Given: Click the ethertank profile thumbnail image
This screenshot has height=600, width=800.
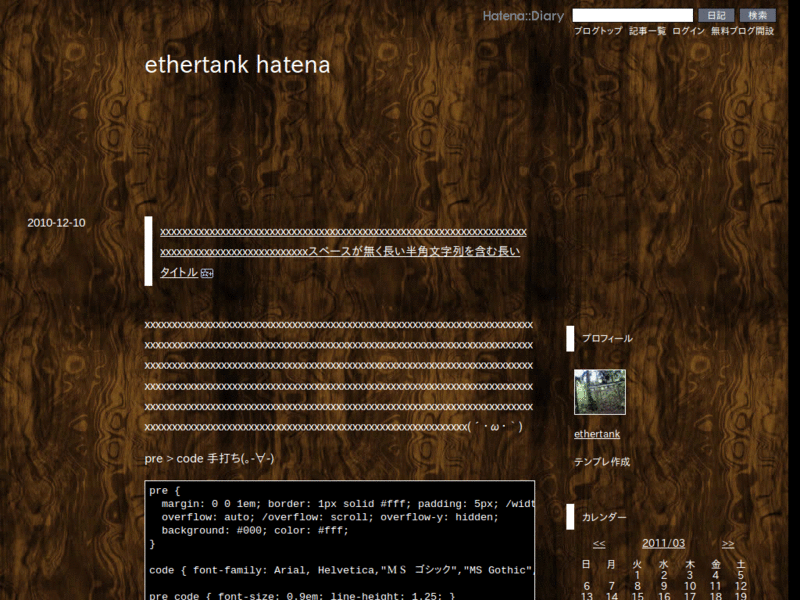Looking at the screenshot, I should 600,392.
